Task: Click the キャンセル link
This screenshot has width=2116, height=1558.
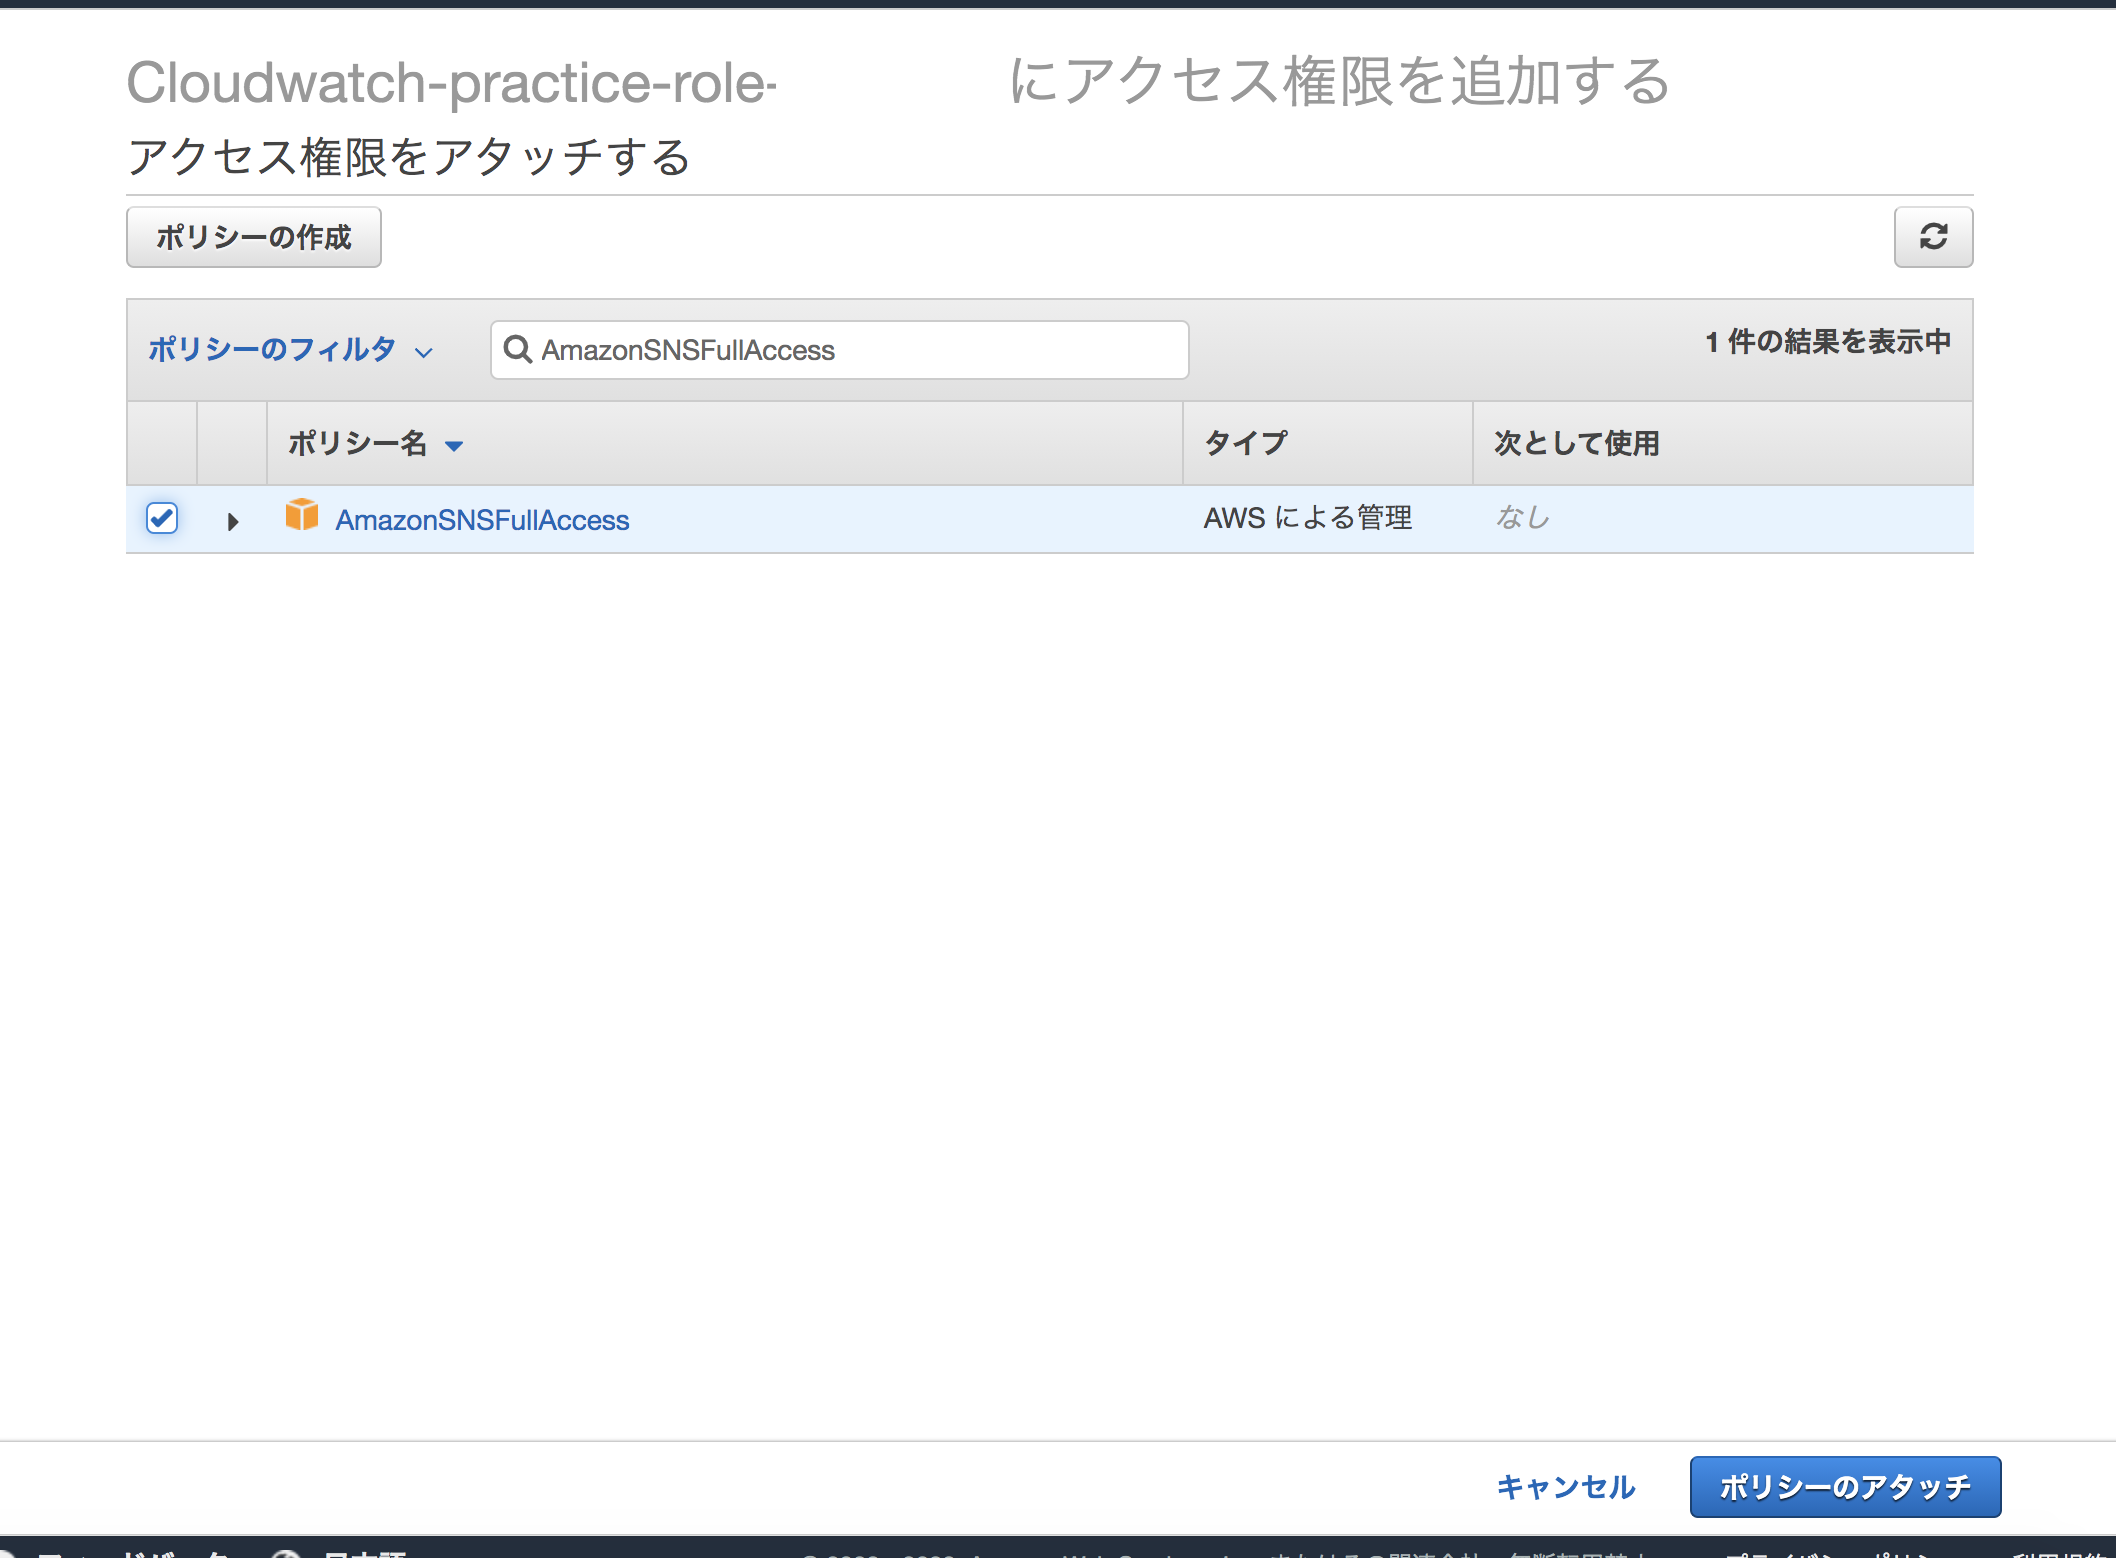Action: point(1565,1488)
